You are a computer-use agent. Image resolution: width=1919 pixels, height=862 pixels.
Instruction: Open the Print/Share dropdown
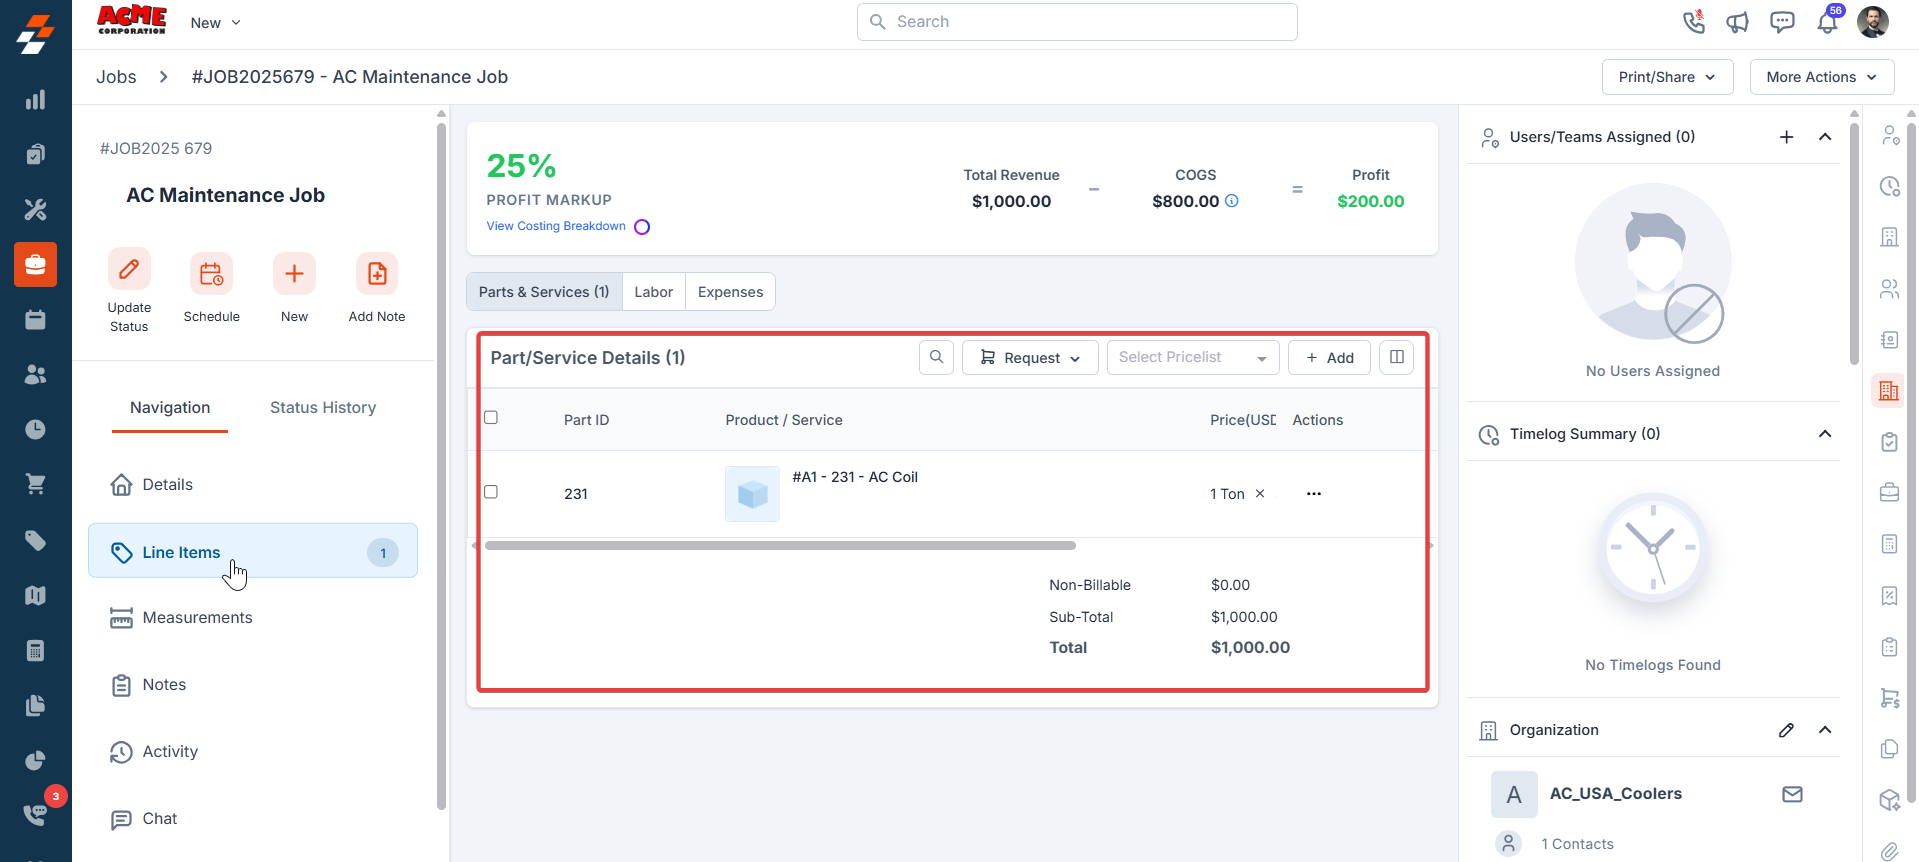[x=1667, y=77]
